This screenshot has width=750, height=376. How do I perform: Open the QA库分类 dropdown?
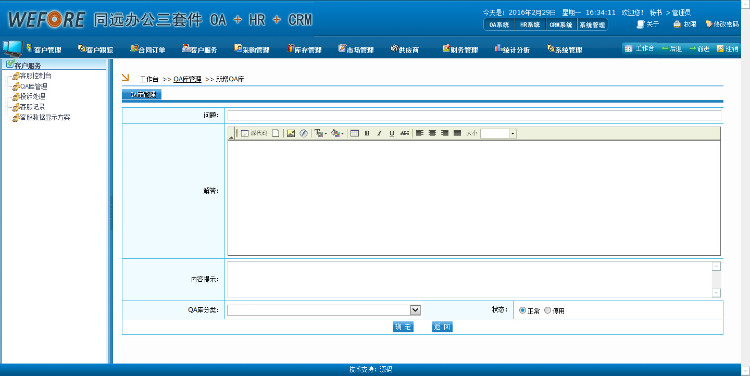pyautogui.click(x=324, y=310)
